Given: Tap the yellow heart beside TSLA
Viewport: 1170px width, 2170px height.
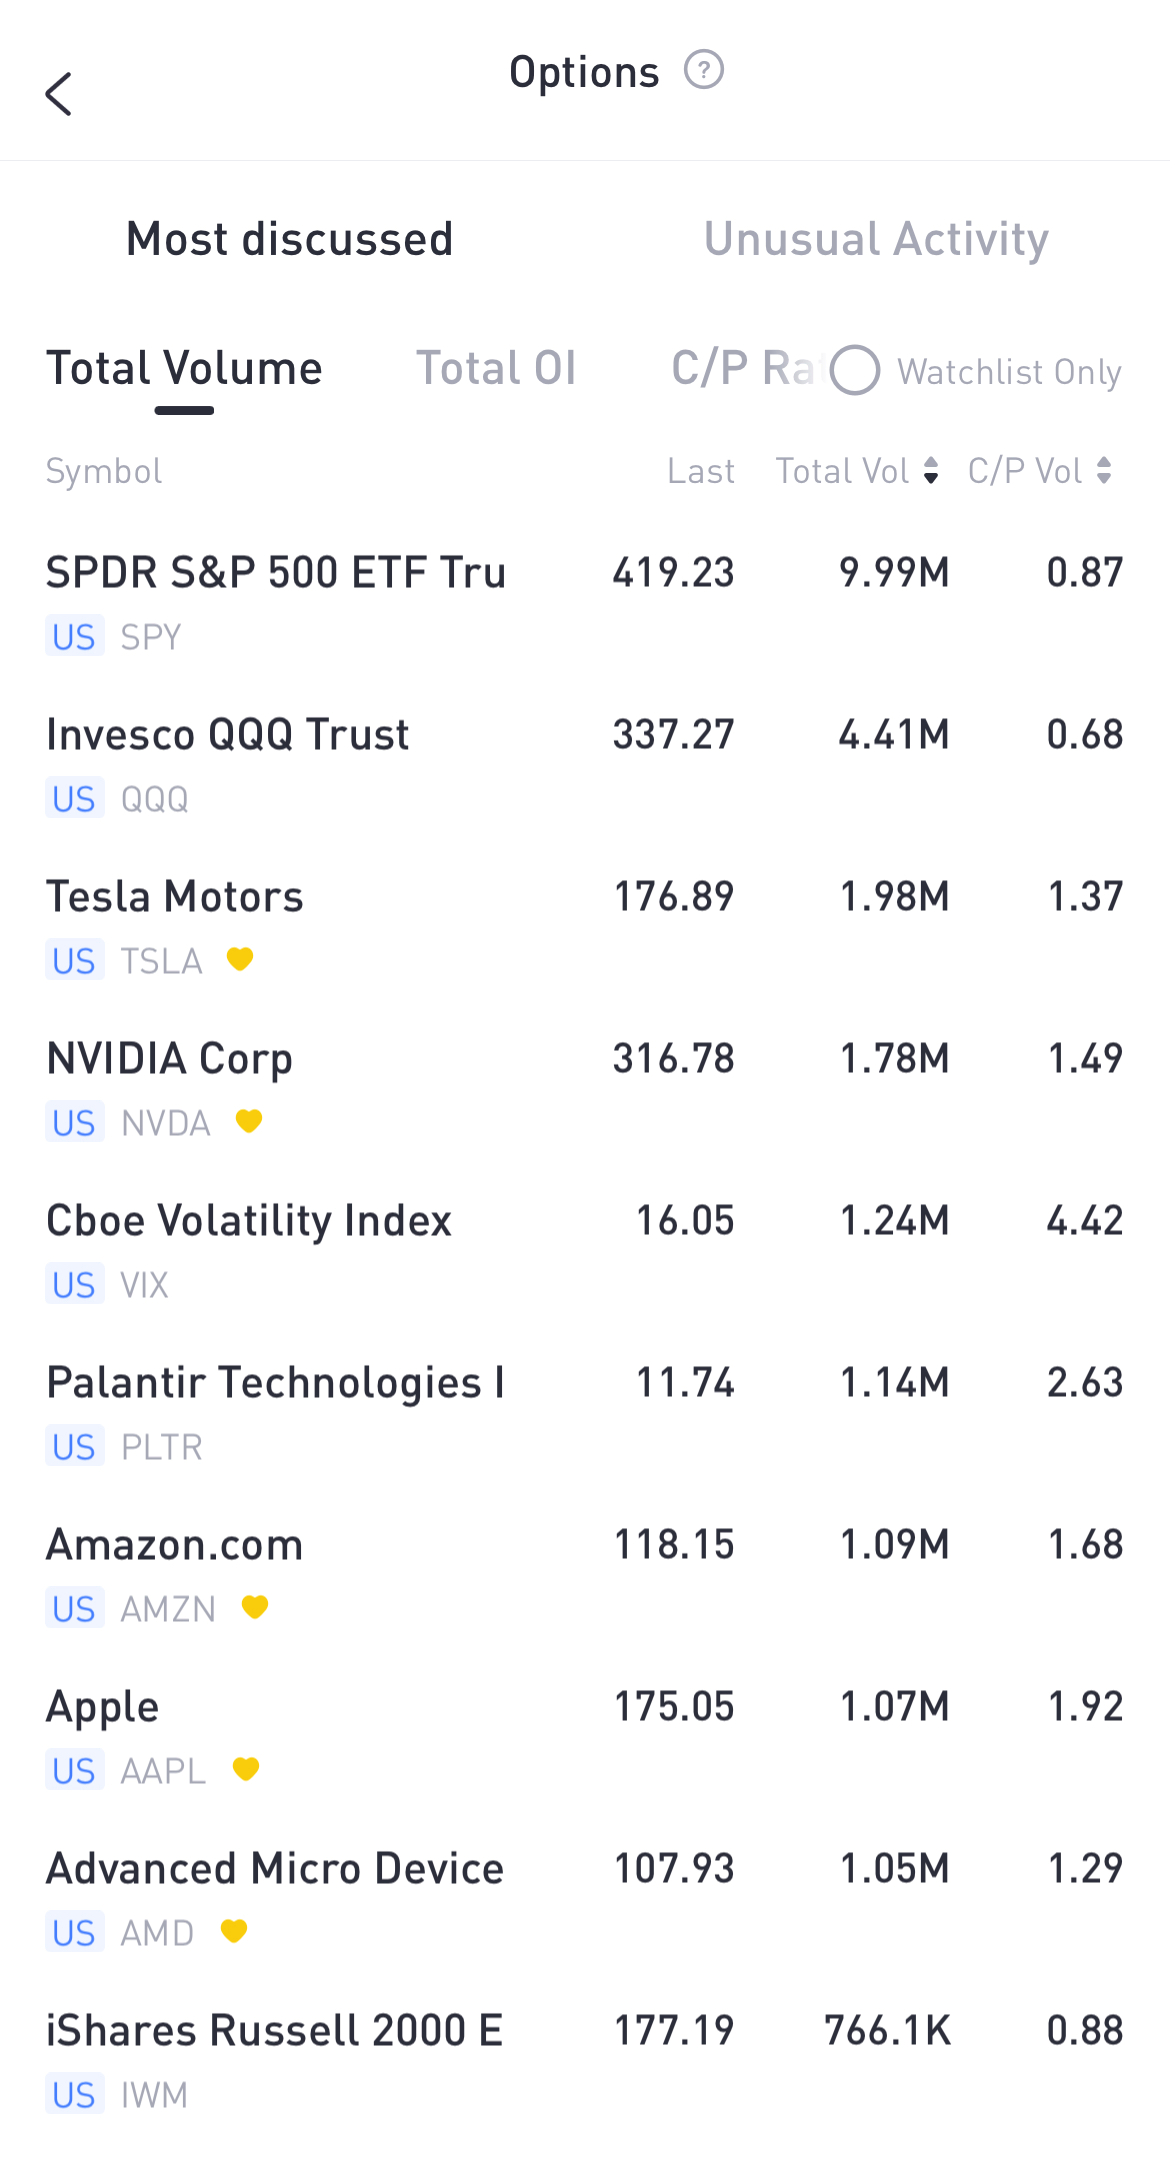Looking at the screenshot, I should (240, 959).
